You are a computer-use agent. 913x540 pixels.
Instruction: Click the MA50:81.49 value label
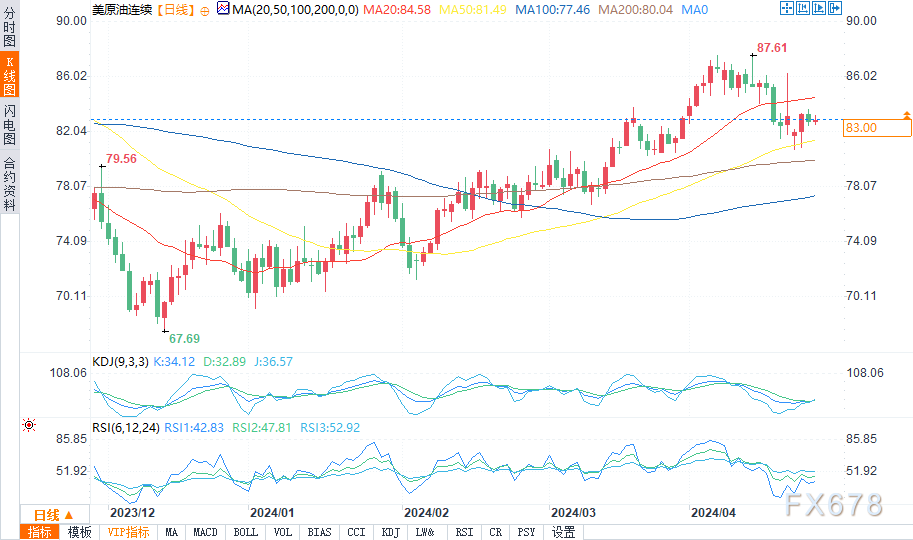(x=473, y=10)
